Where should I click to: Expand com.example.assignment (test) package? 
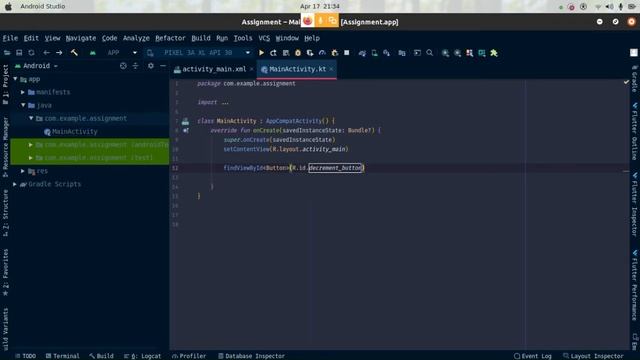point(31,158)
